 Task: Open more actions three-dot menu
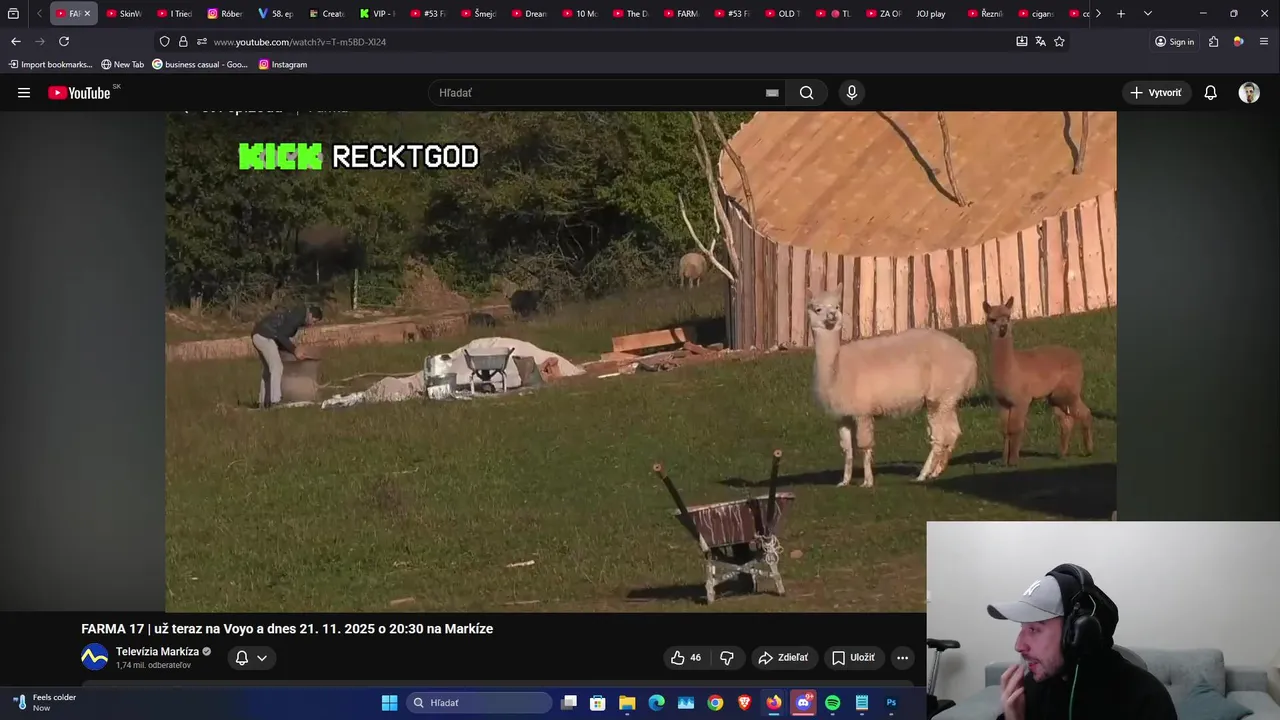(902, 658)
